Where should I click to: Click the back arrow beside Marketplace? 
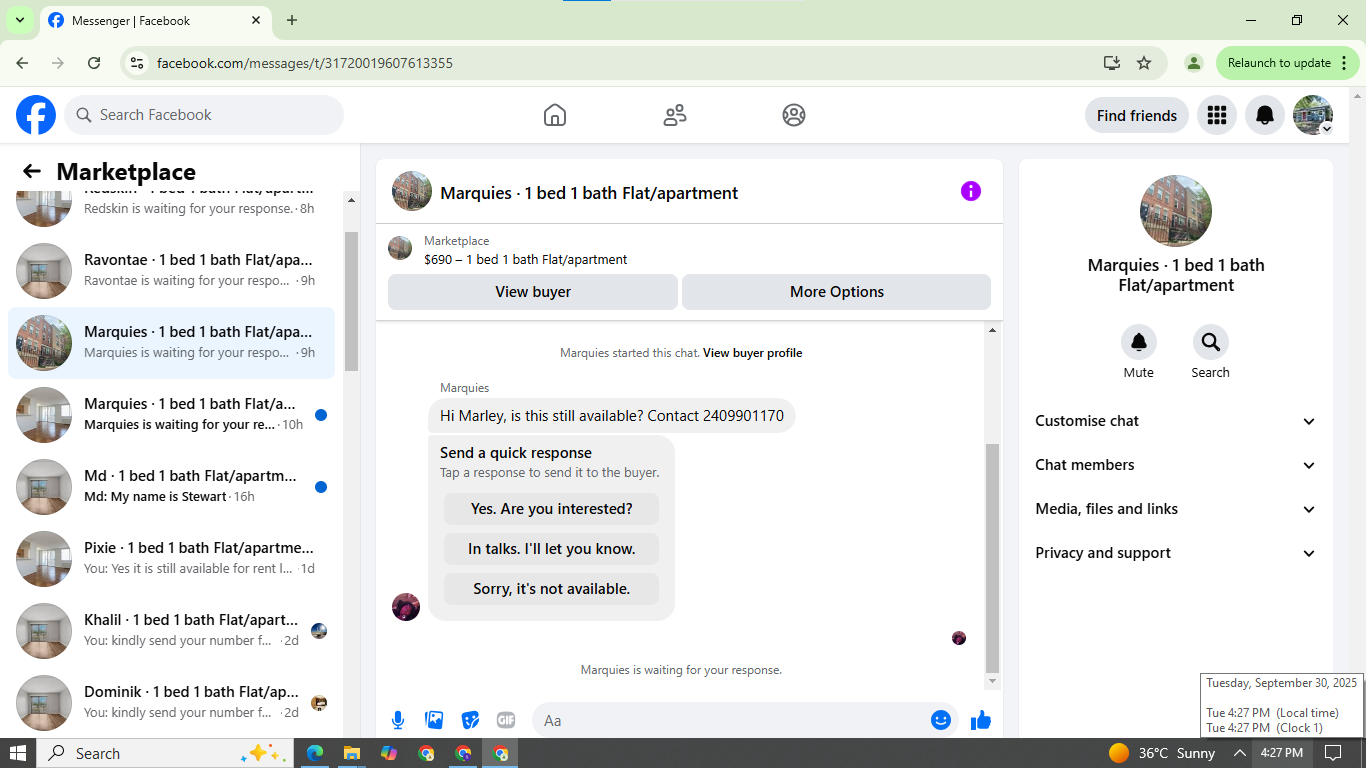(x=32, y=171)
